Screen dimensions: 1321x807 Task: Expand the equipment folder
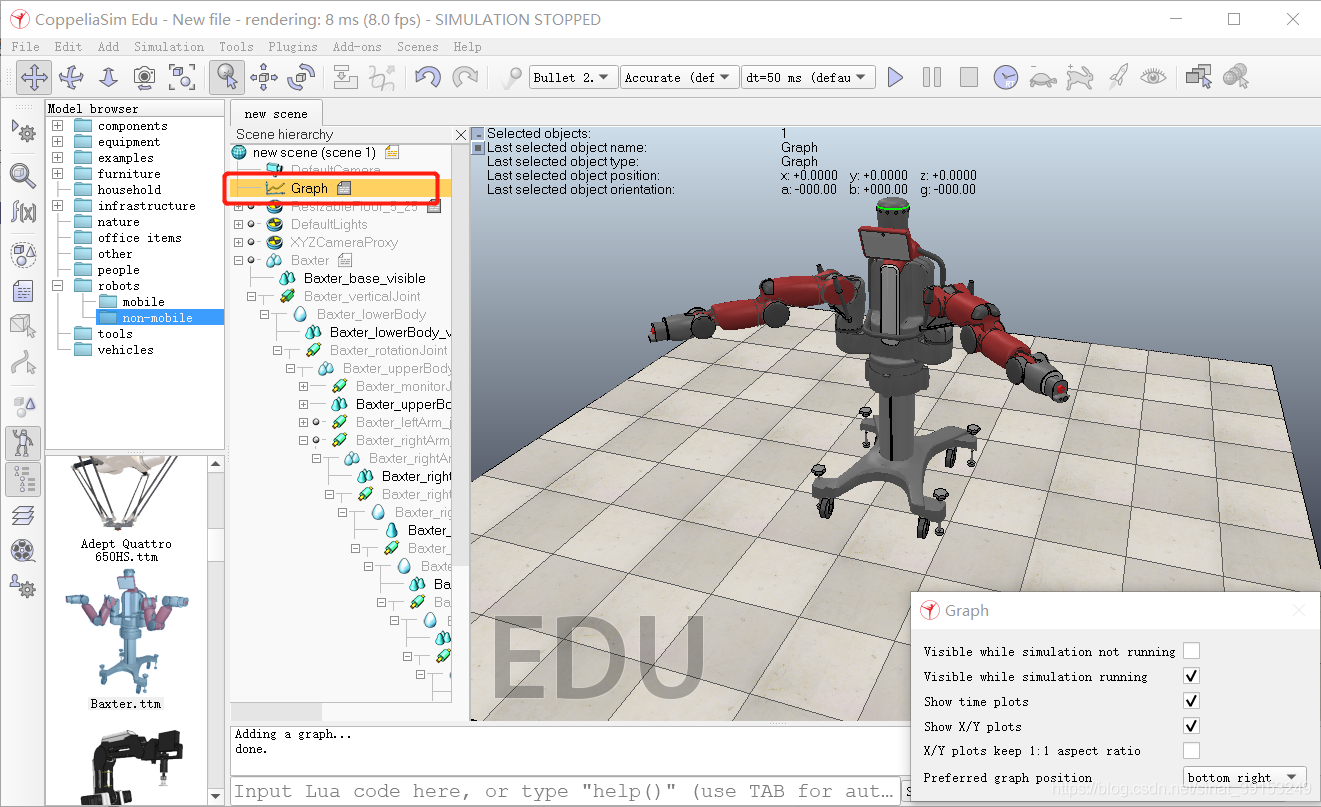coord(58,142)
